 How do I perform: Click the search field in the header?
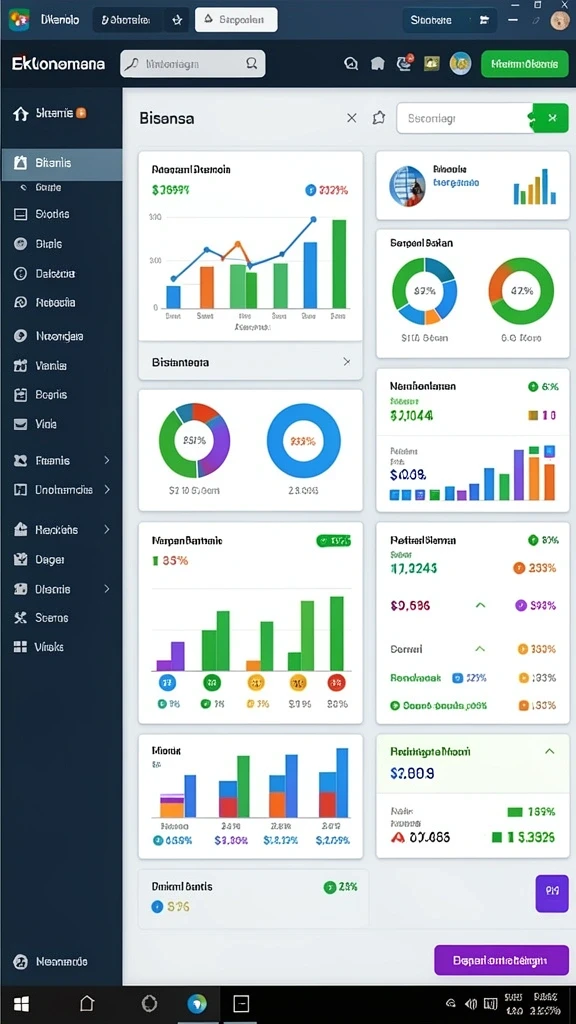pyautogui.click(x=193, y=64)
